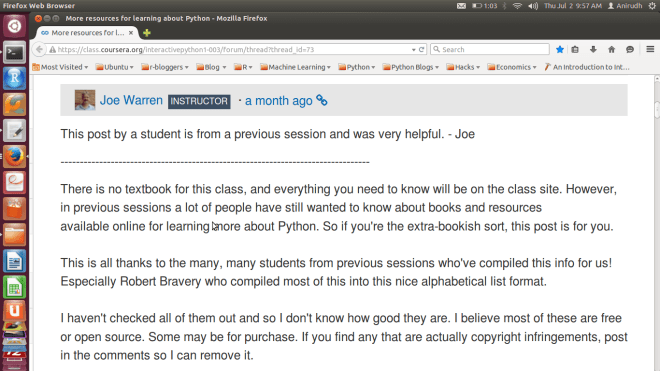
Task: Open the system power gear menu
Action: (x=652, y=6)
